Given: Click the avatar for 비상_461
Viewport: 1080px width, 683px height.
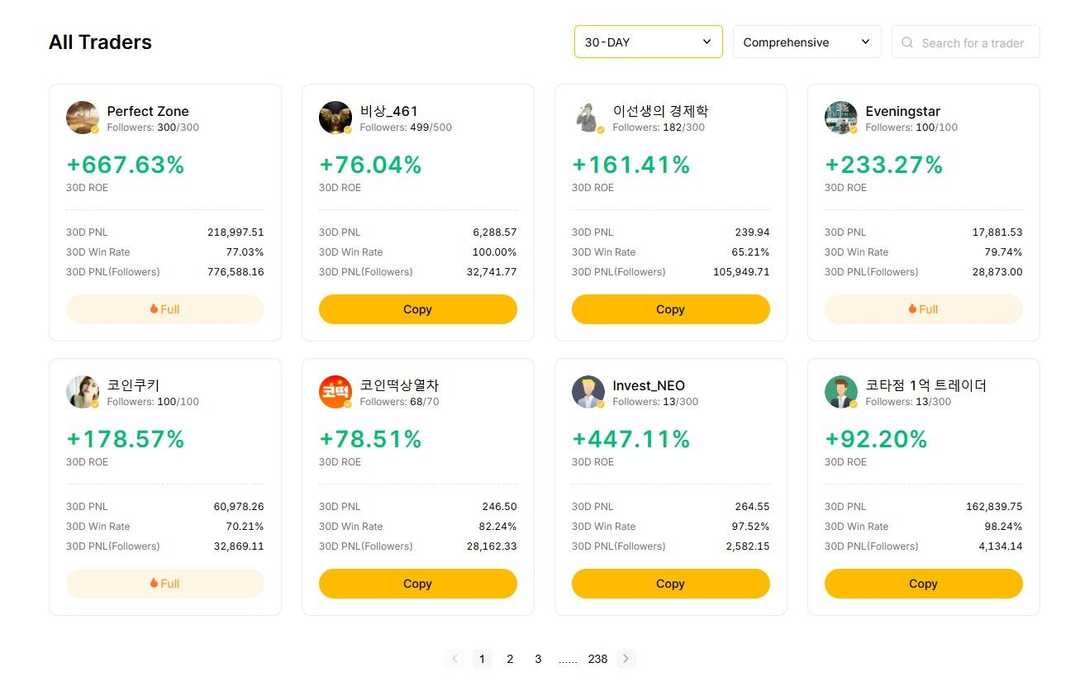Looking at the screenshot, I should click(335, 118).
